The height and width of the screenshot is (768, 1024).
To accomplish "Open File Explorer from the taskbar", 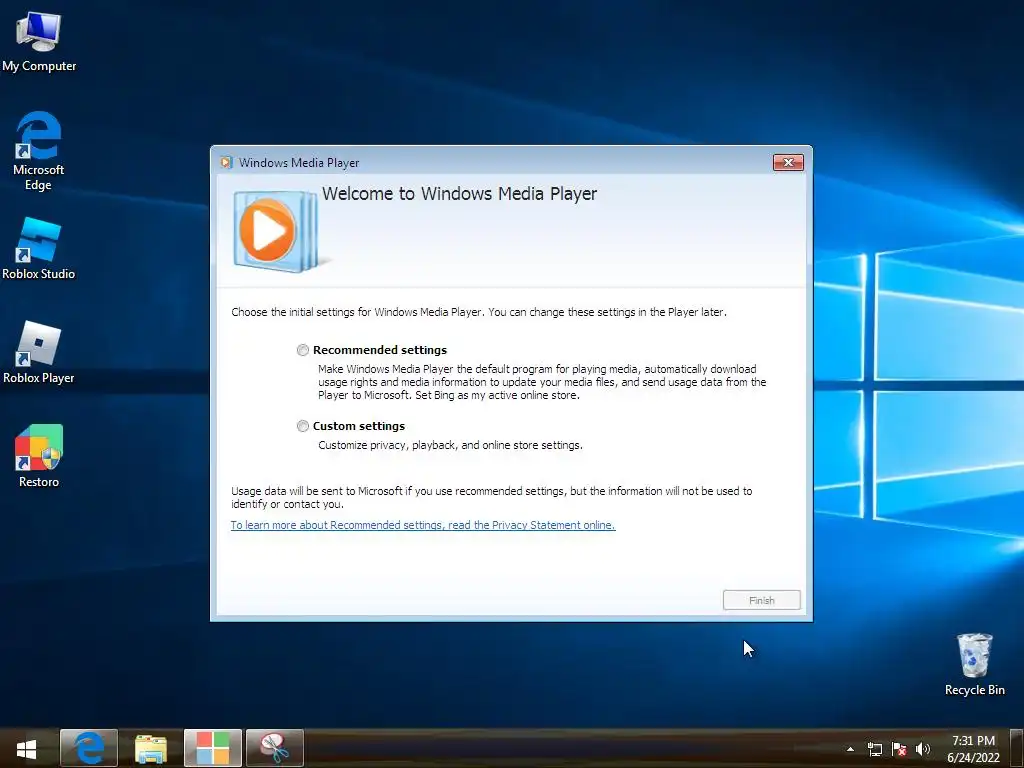I will pos(151,748).
